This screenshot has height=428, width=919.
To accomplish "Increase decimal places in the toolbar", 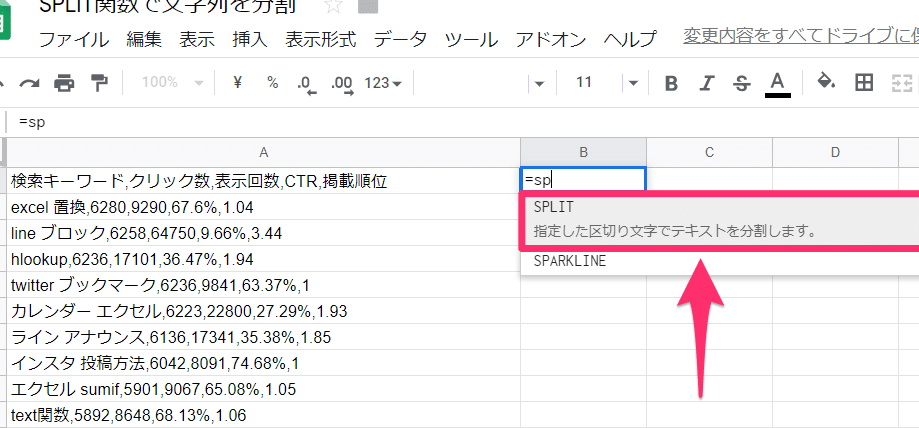I will pyautogui.click(x=341, y=84).
